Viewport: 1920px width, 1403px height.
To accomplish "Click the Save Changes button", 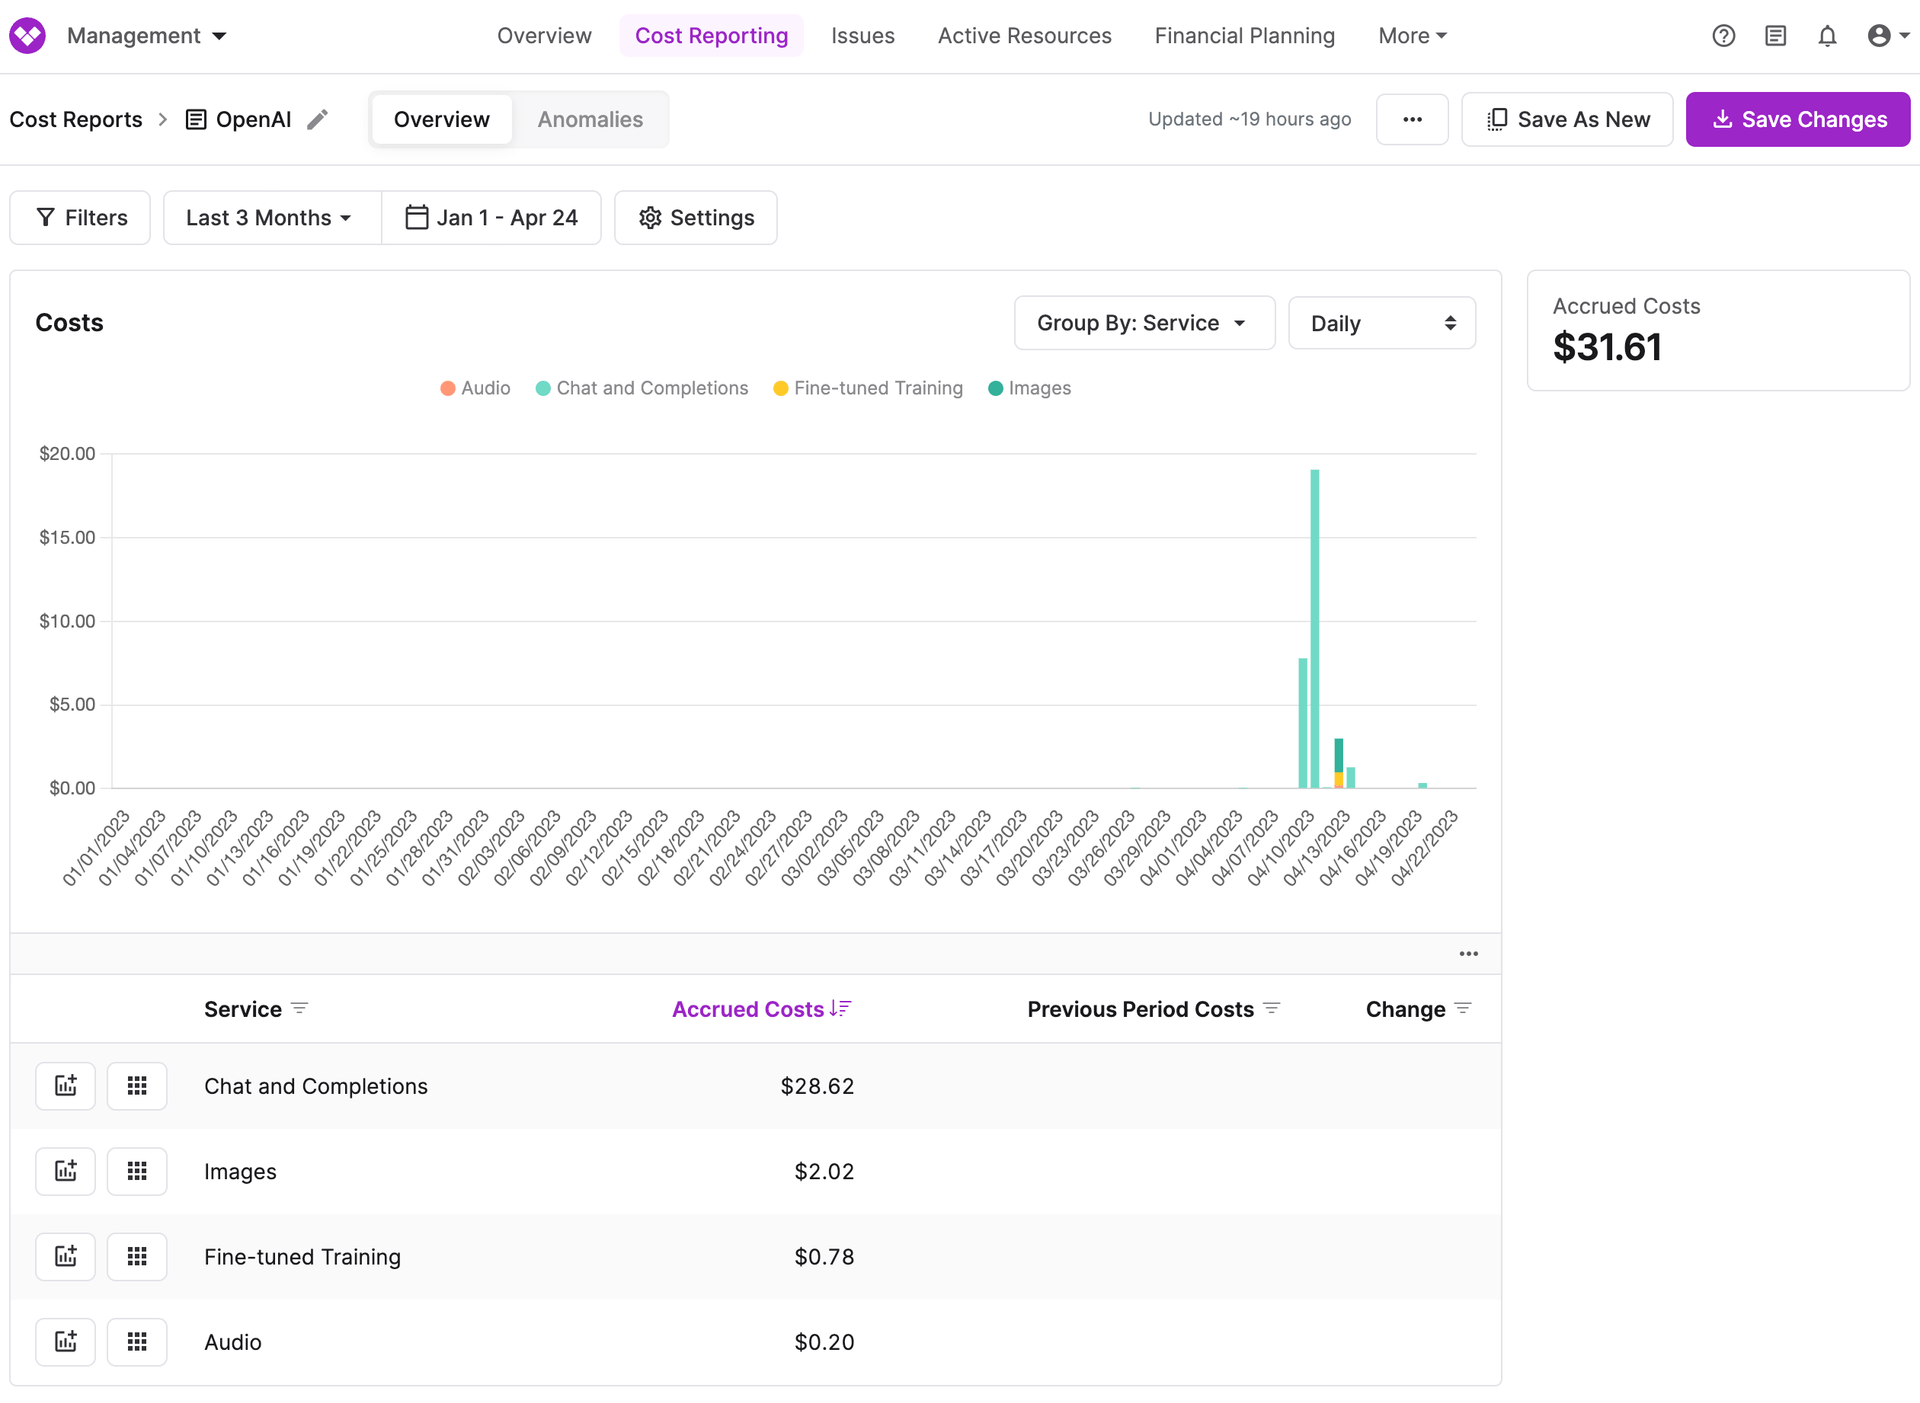I will [1797, 119].
